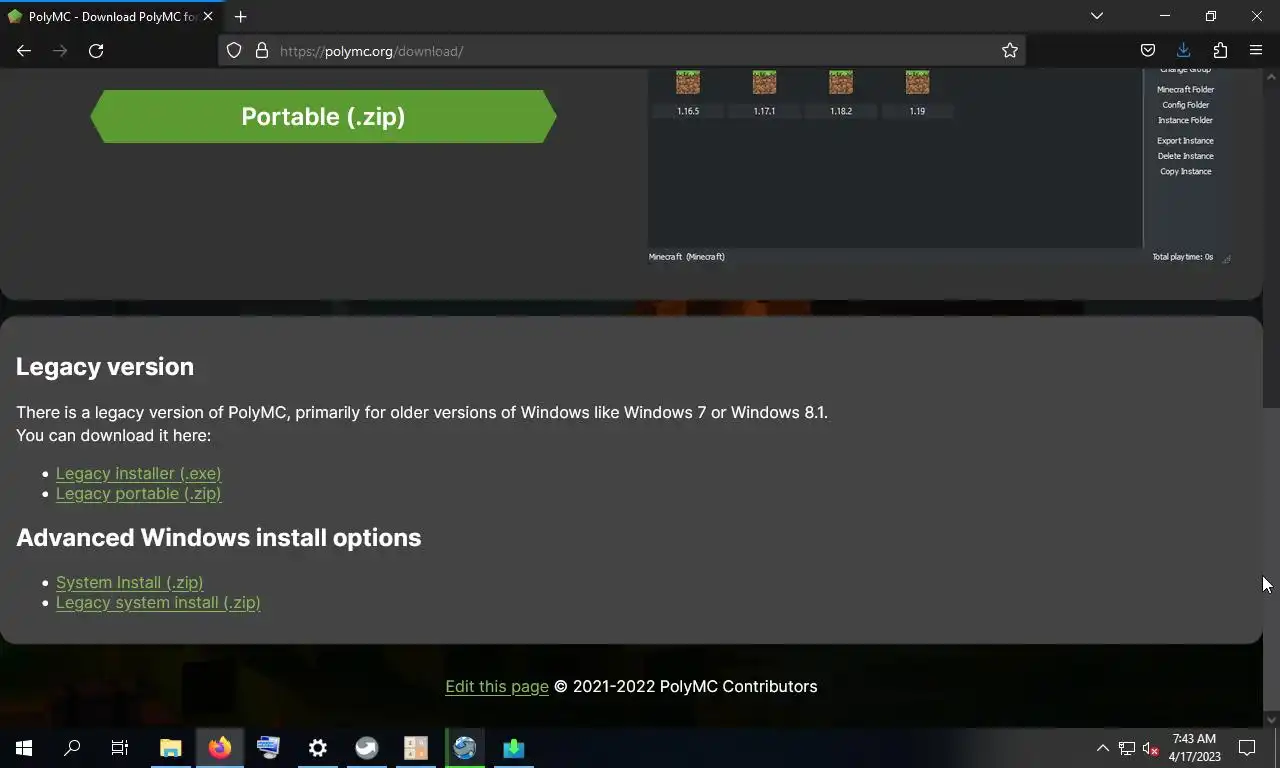Bookmark this page with the star
Viewport: 1280px width, 768px height.
pos(1010,51)
